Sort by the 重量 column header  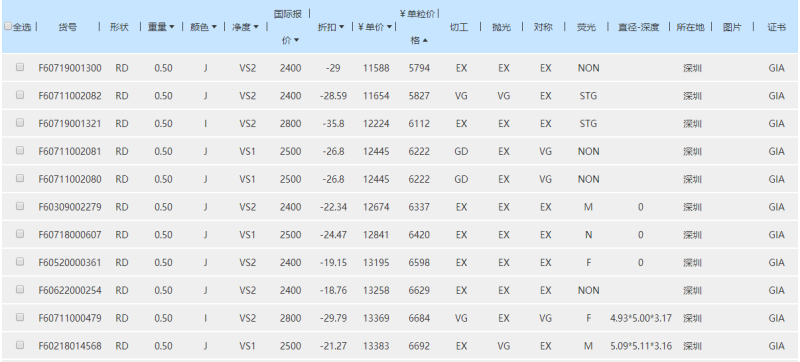[x=161, y=27]
